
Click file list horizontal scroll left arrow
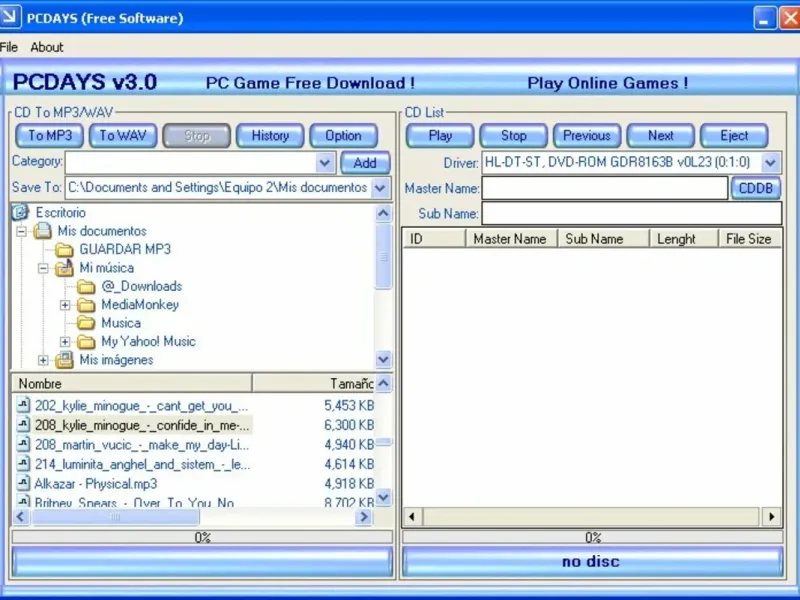click(21, 517)
